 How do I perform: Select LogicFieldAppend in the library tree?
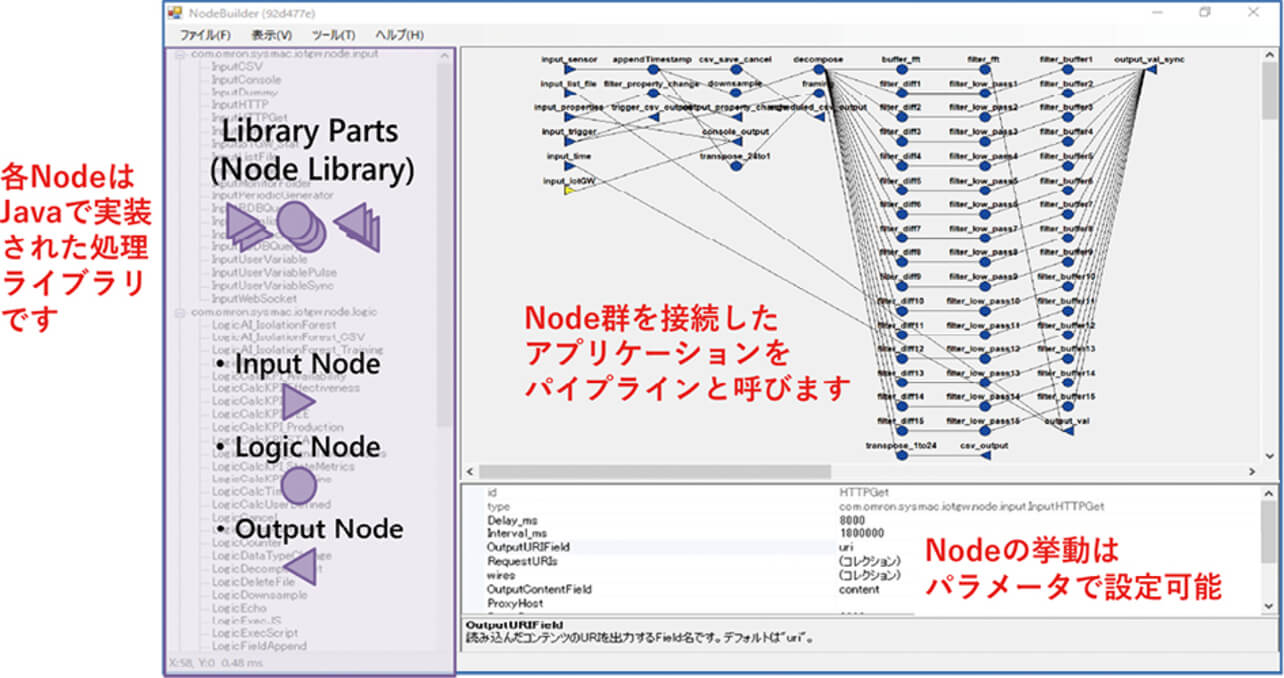pos(259,646)
